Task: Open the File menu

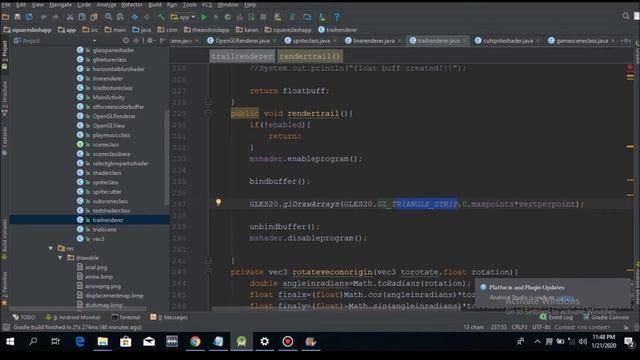Action: tap(6, 5)
